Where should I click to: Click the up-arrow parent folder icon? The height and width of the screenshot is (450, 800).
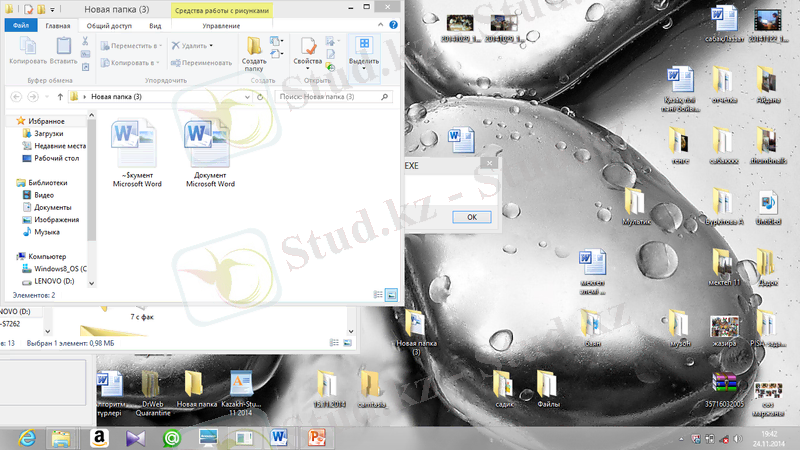[60, 97]
